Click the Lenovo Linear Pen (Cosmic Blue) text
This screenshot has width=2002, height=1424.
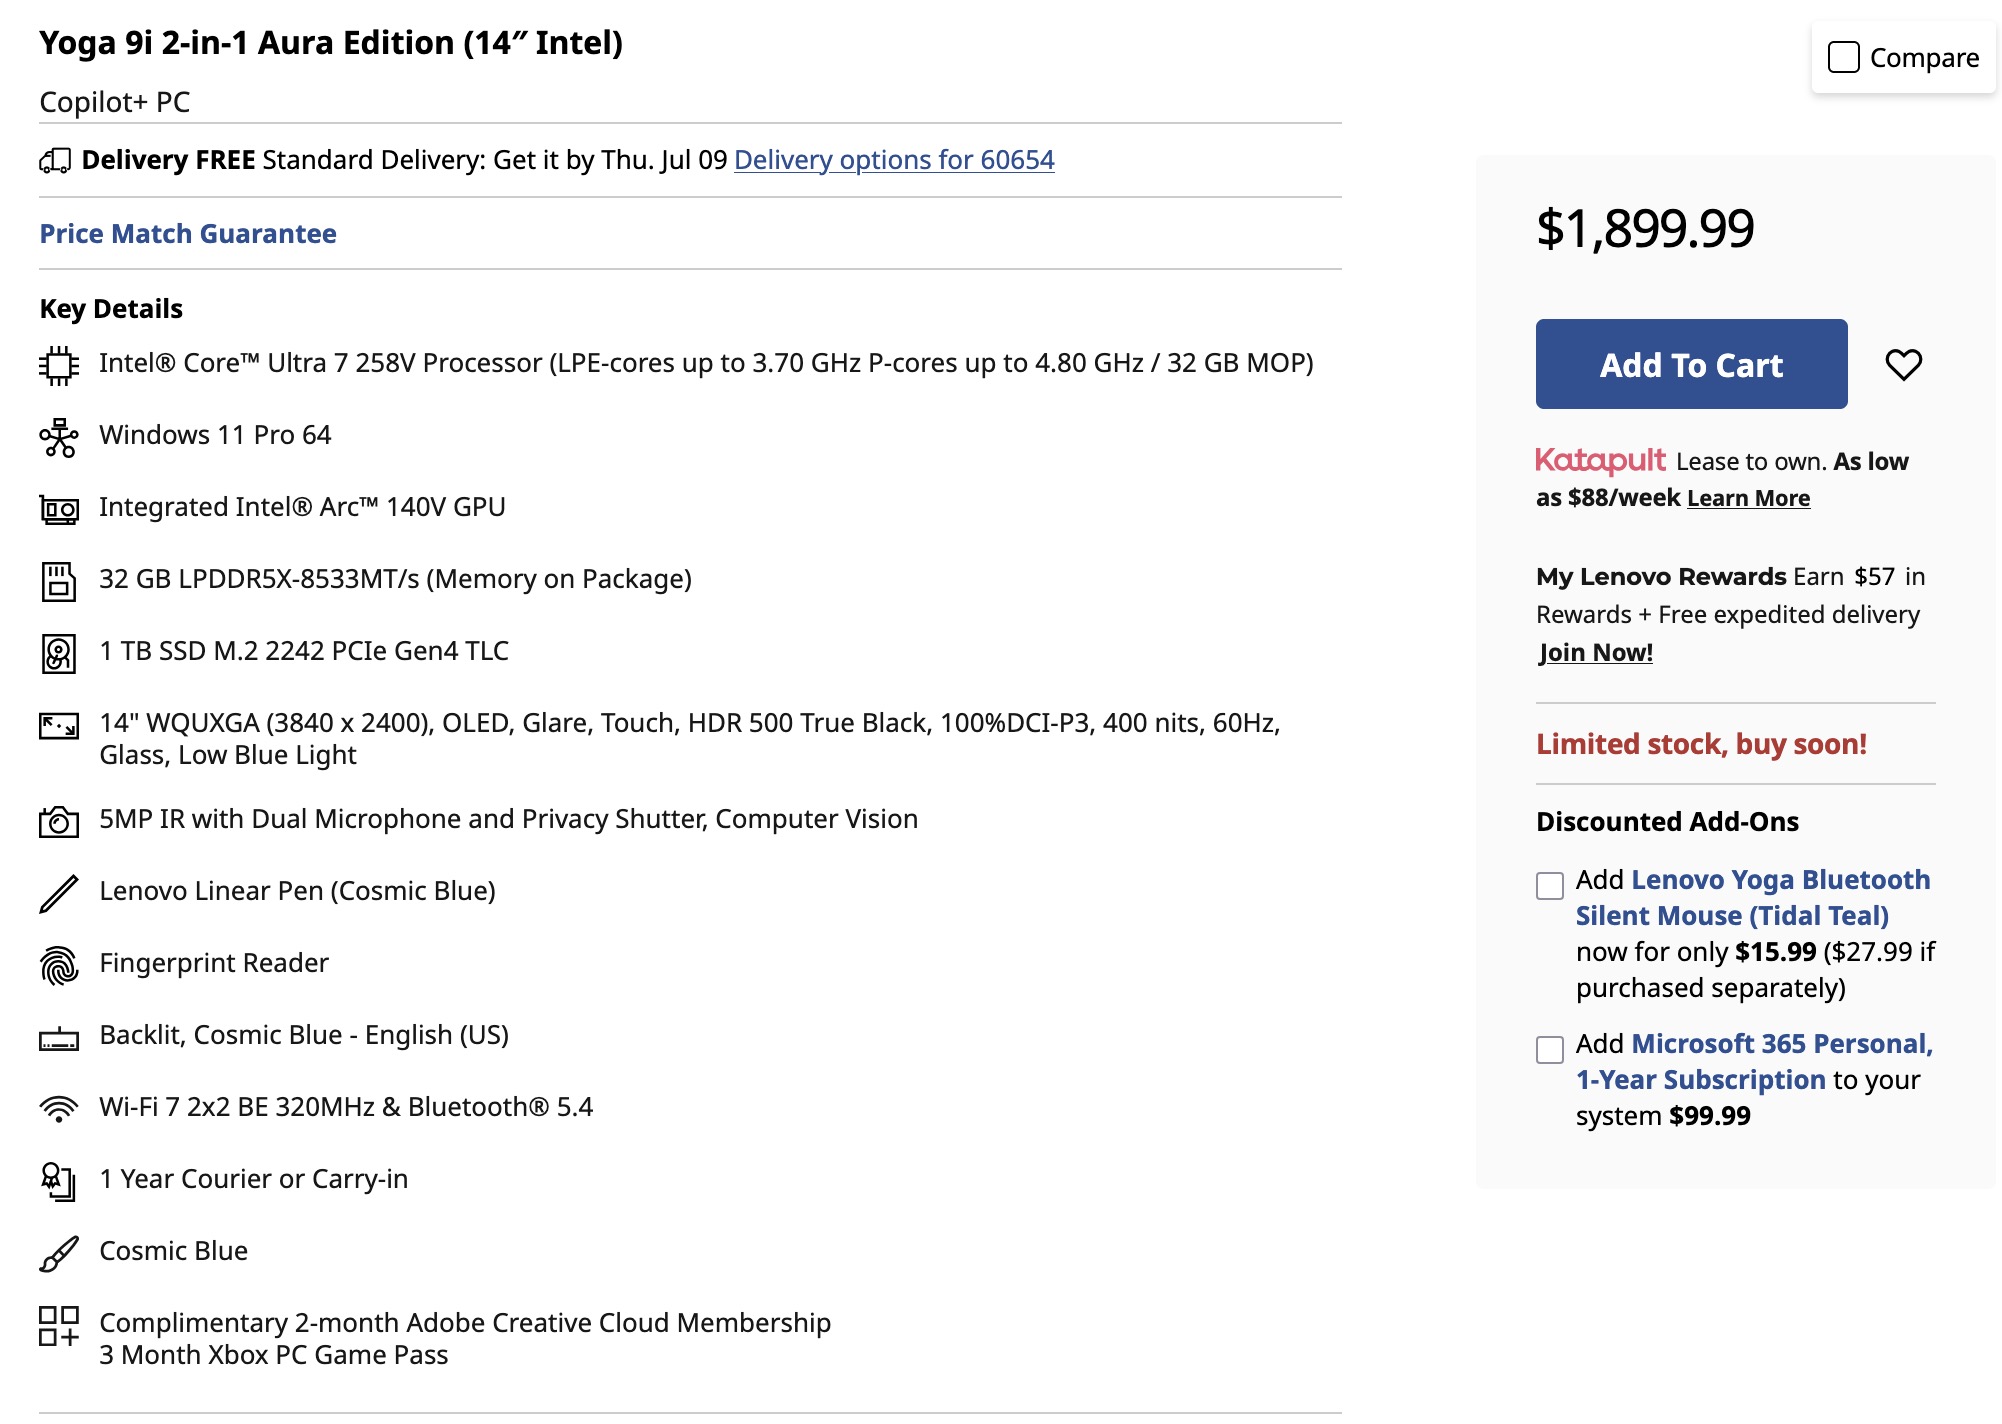pyautogui.click(x=298, y=891)
